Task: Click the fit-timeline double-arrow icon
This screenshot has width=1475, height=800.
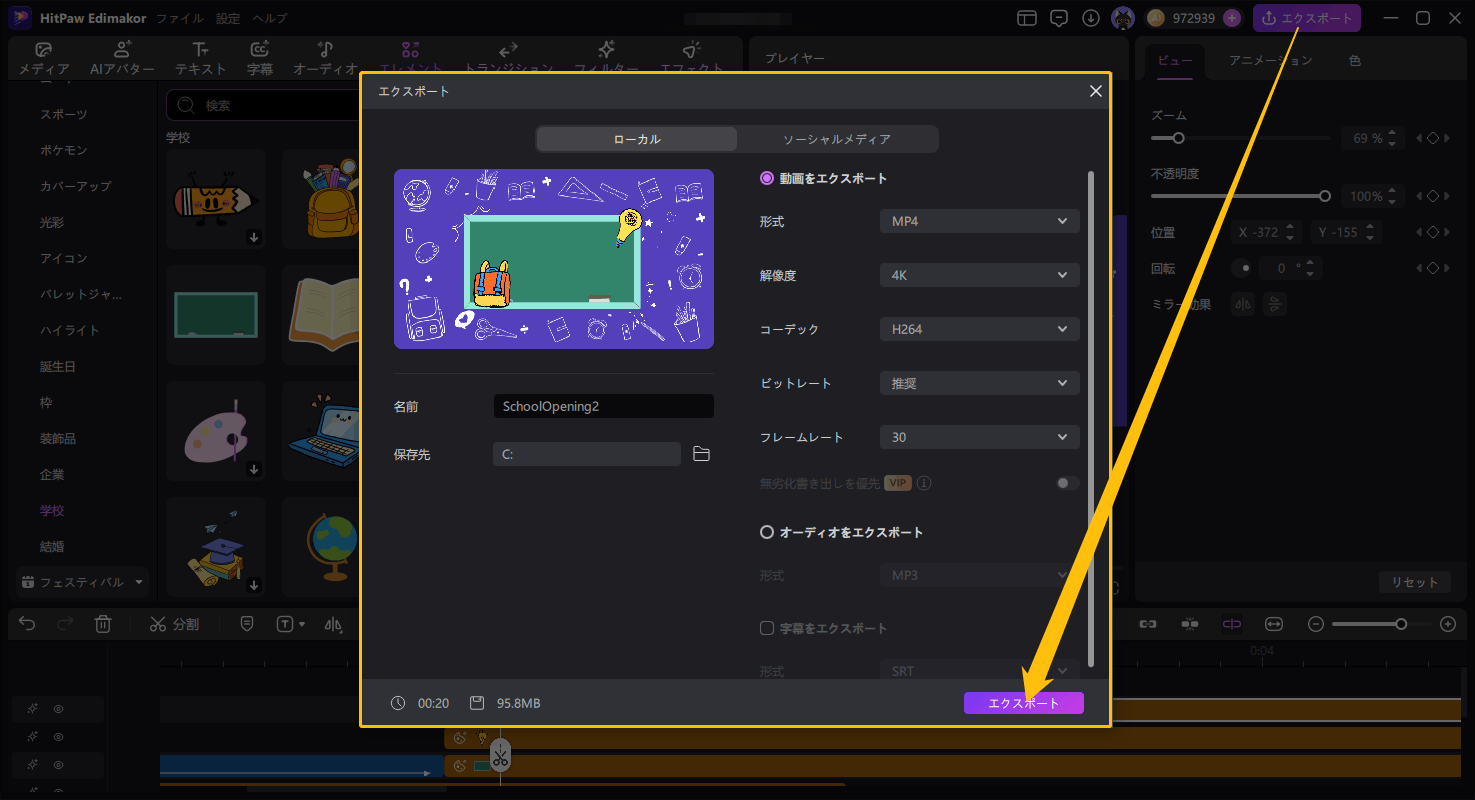Action: 1273,624
